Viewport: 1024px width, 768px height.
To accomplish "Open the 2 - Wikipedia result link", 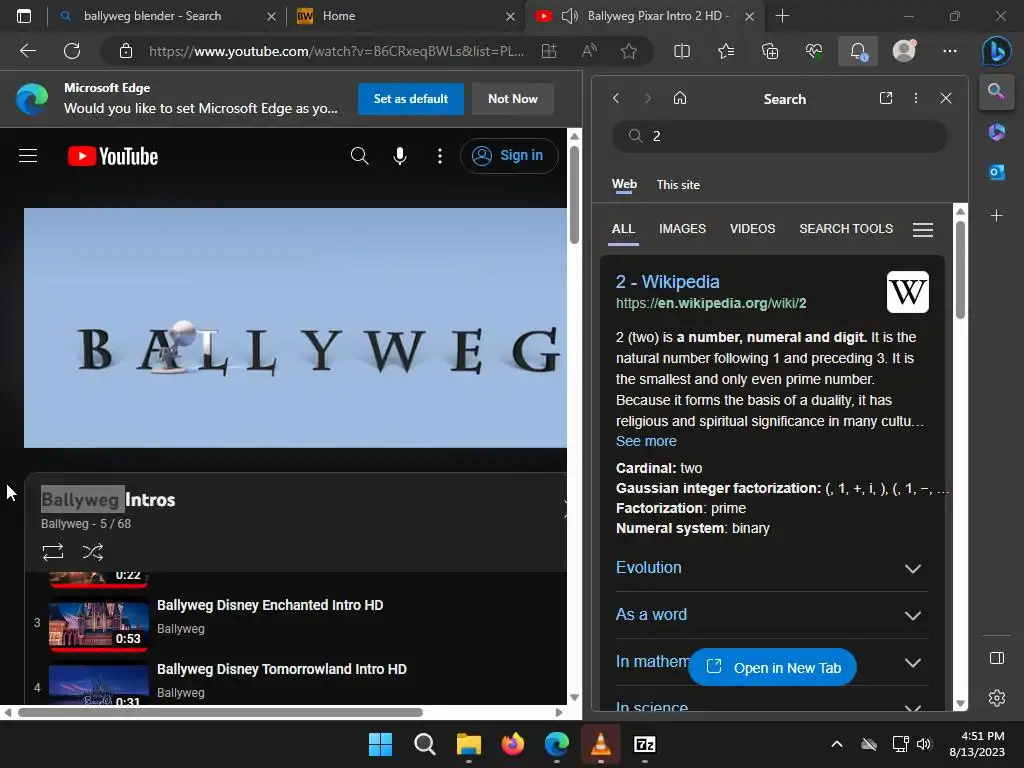I will coord(667,281).
